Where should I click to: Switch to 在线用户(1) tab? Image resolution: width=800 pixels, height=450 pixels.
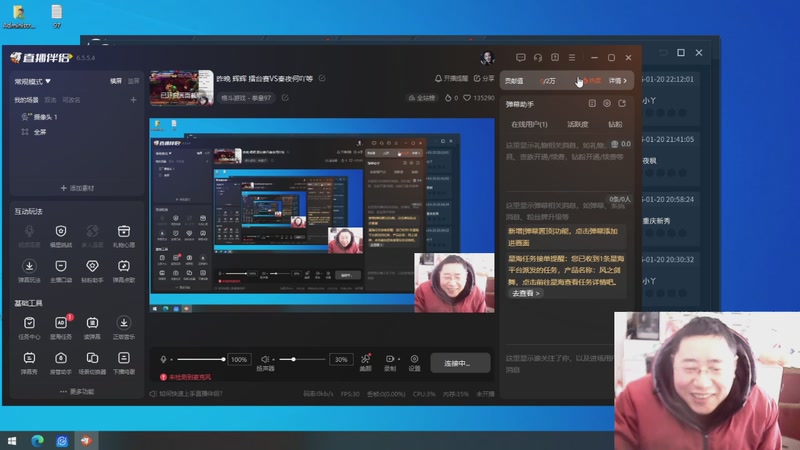point(529,124)
